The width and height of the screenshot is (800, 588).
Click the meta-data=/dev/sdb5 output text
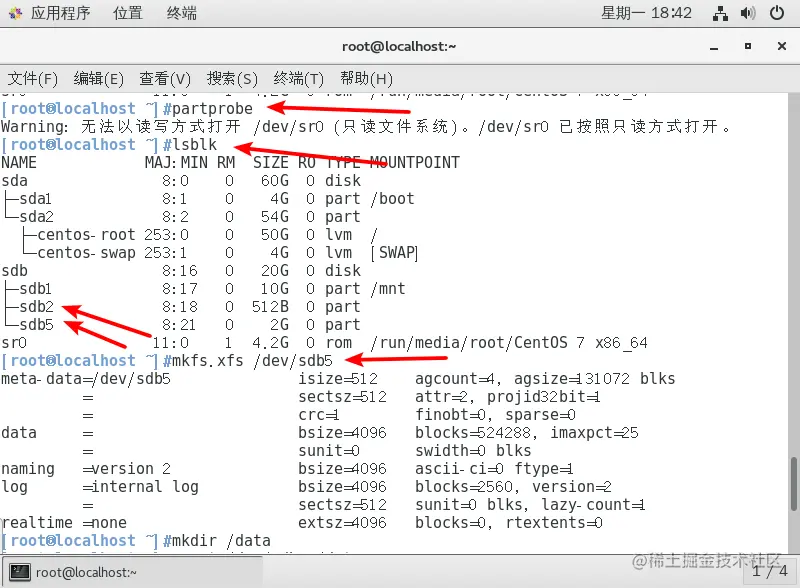click(86, 379)
